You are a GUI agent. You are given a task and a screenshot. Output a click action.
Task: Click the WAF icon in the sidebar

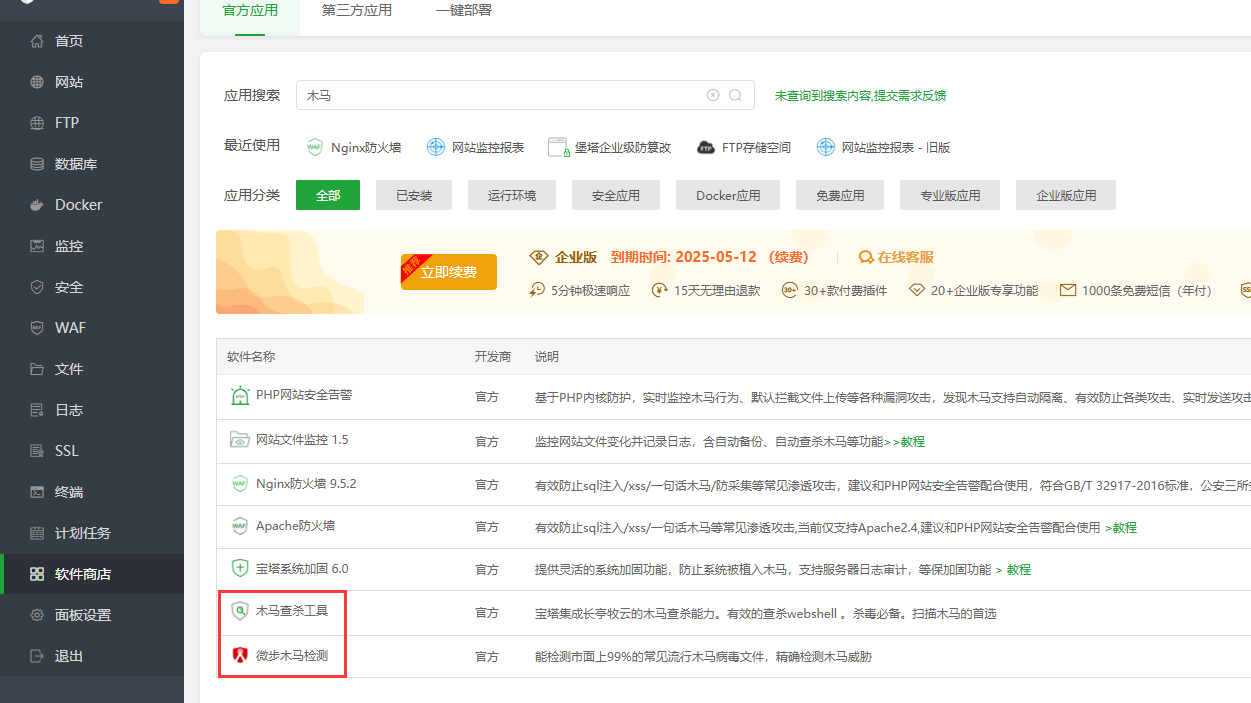[37, 328]
